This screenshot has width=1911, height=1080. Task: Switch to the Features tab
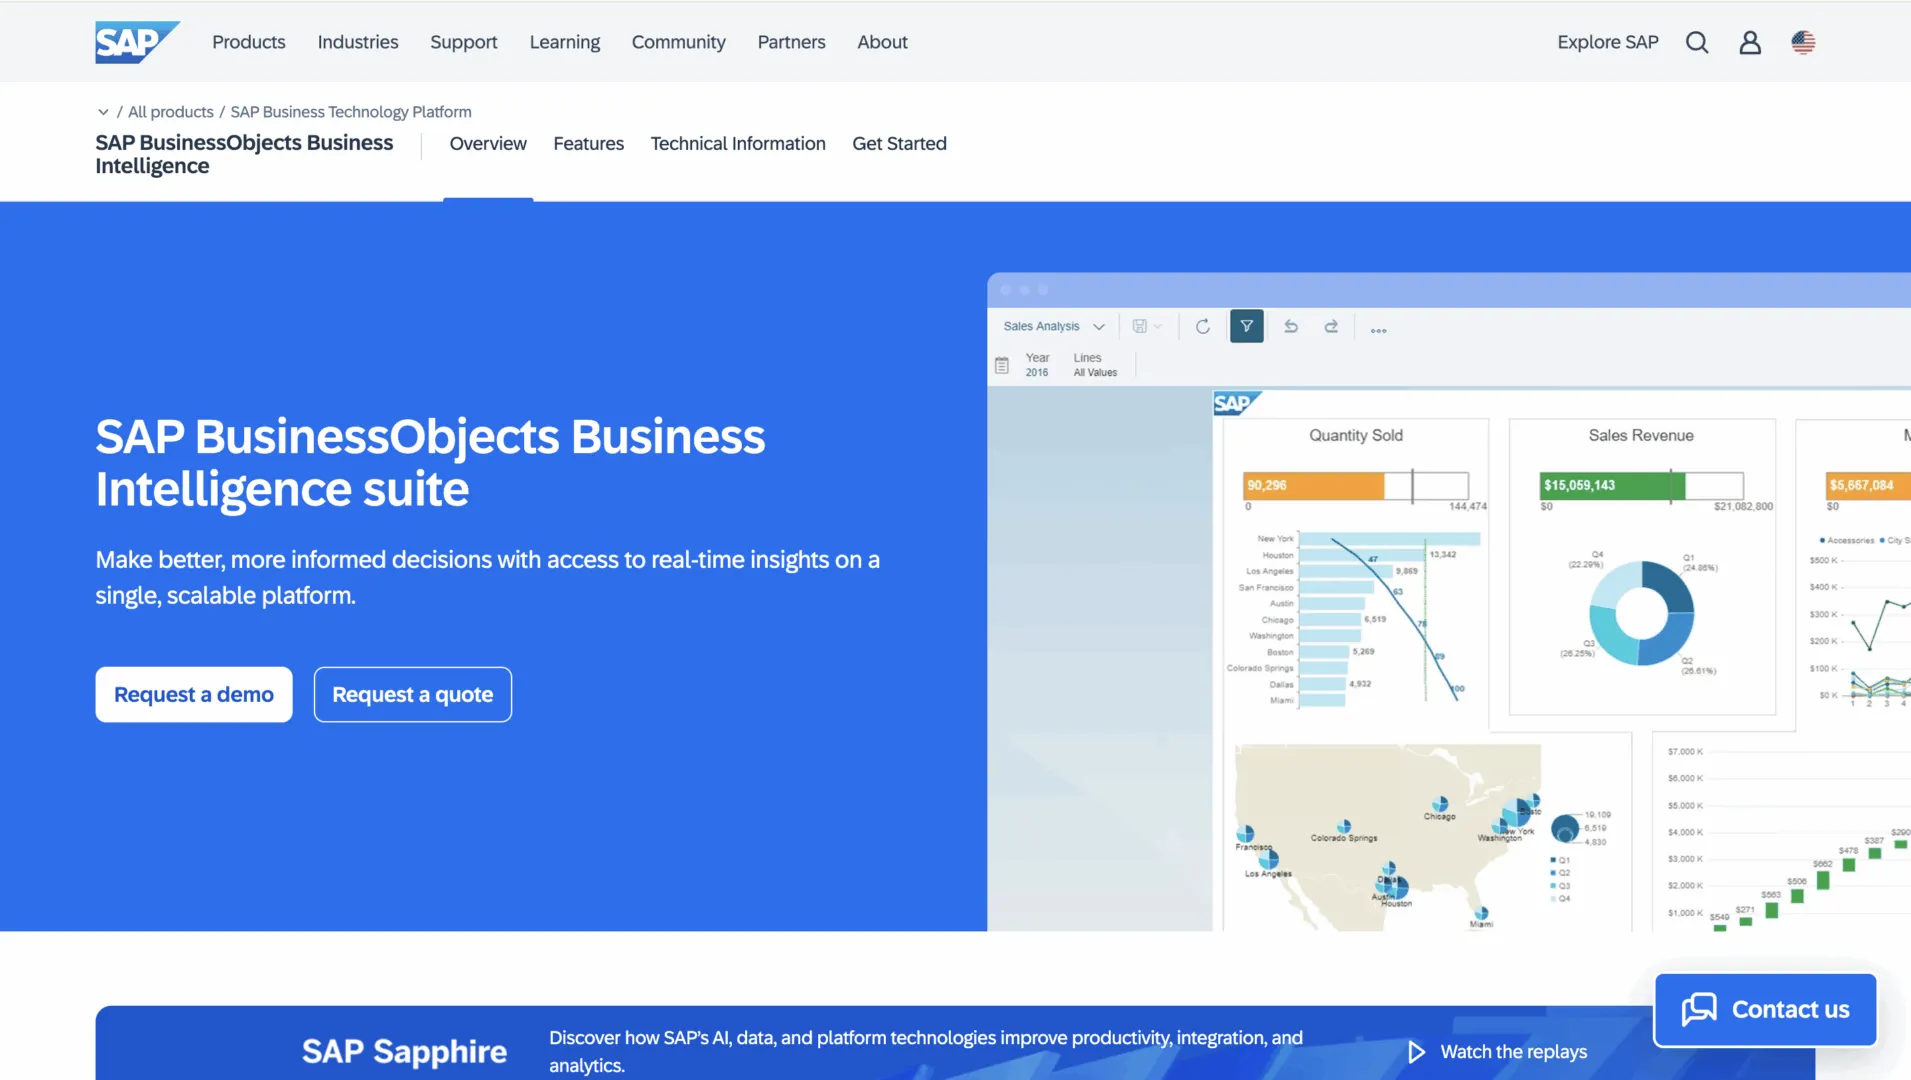pos(588,144)
